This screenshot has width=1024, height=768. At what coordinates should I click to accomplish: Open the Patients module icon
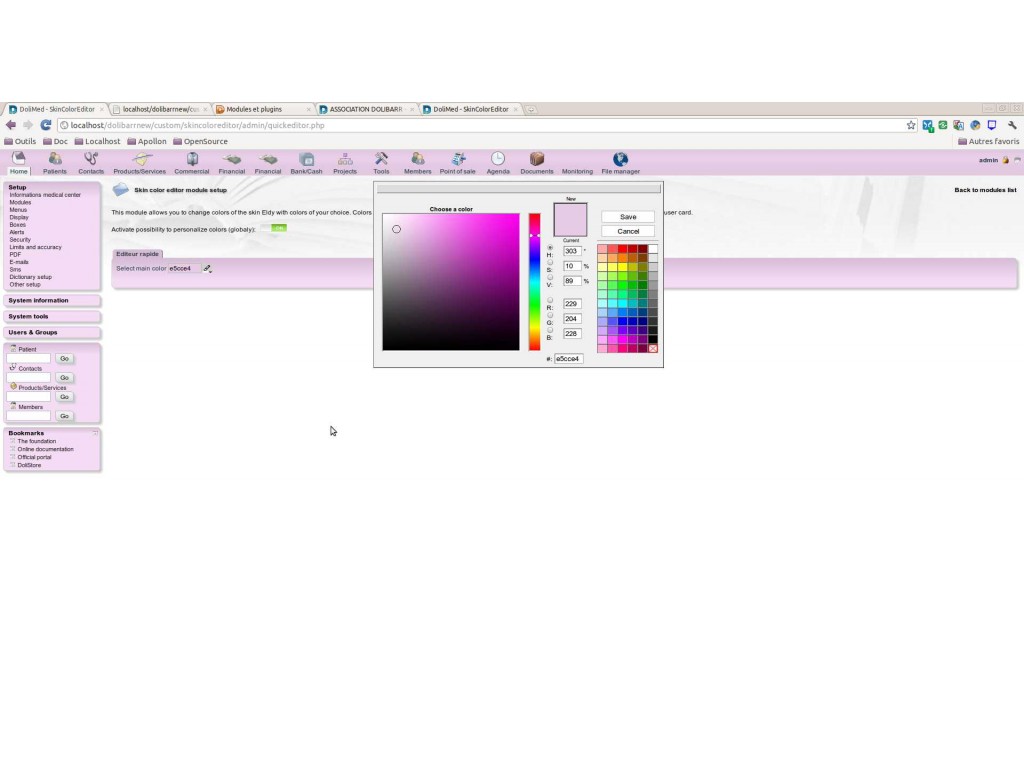(x=55, y=159)
